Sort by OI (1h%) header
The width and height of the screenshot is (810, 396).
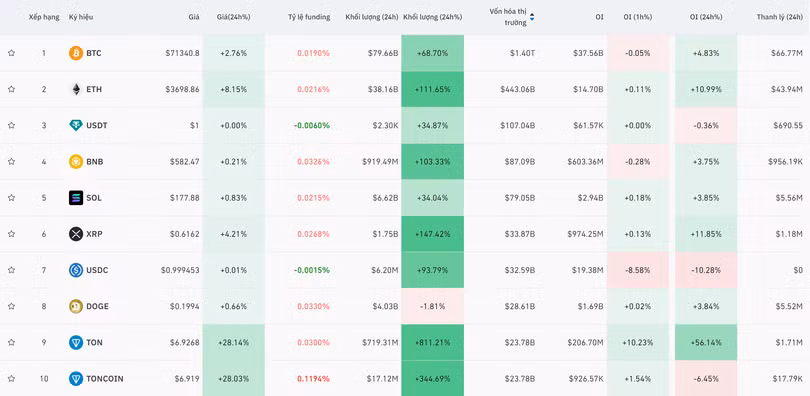pos(637,17)
